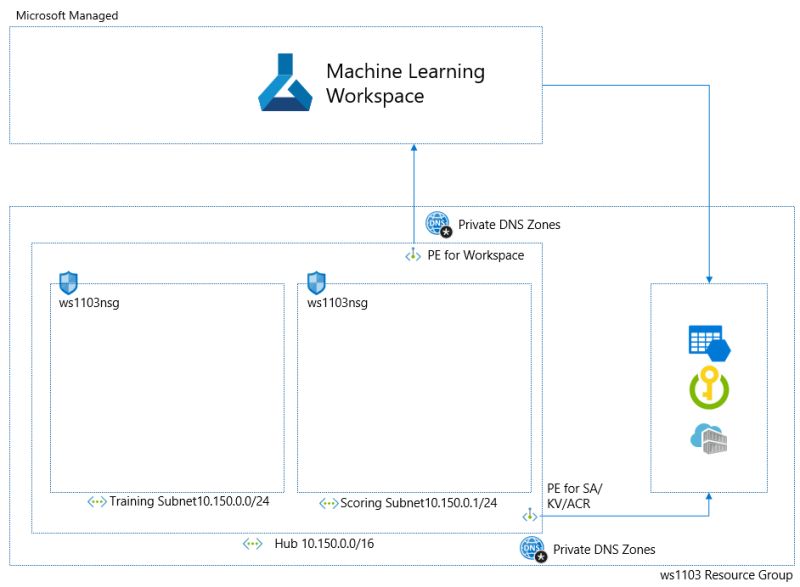Screen dimensions: 800x587
Task: Select the Microsoft Managed label
Action: click(66, 15)
